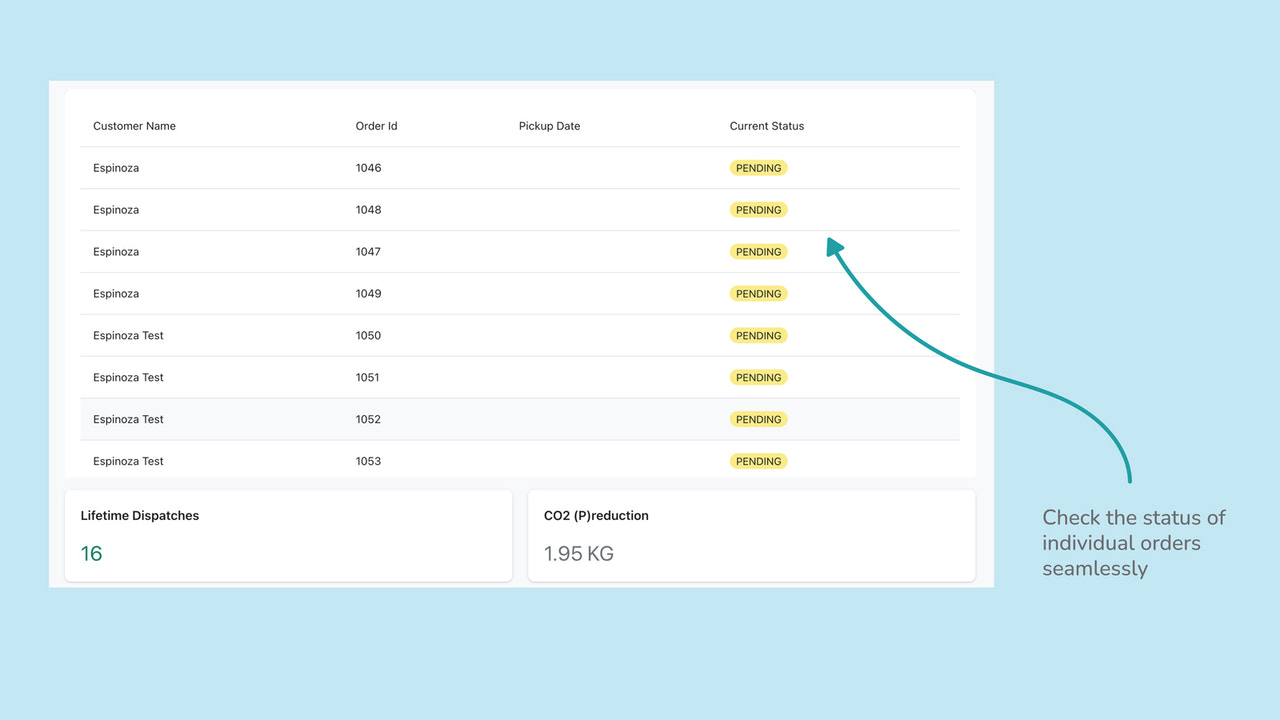Image resolution: width=1280 pixels, height=720 pixels.
Task: Select order id 1047
Action: click(368, 252)
